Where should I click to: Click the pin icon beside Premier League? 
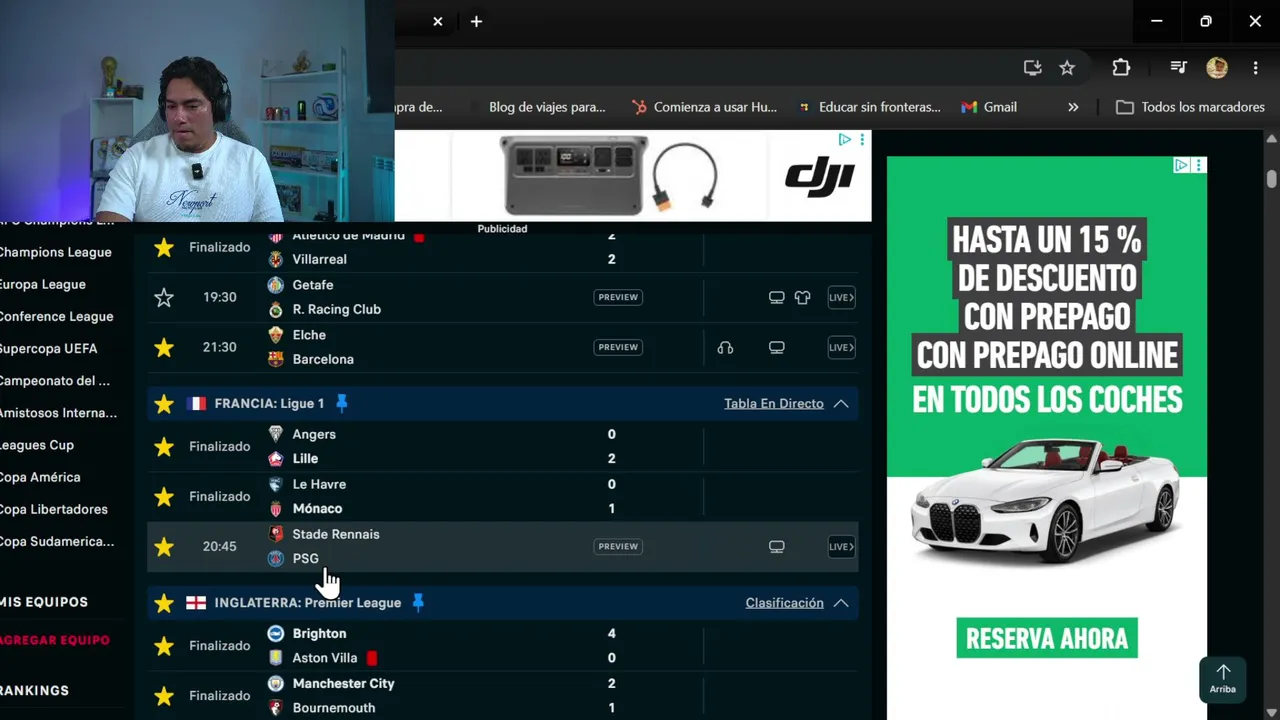[418, 603]
